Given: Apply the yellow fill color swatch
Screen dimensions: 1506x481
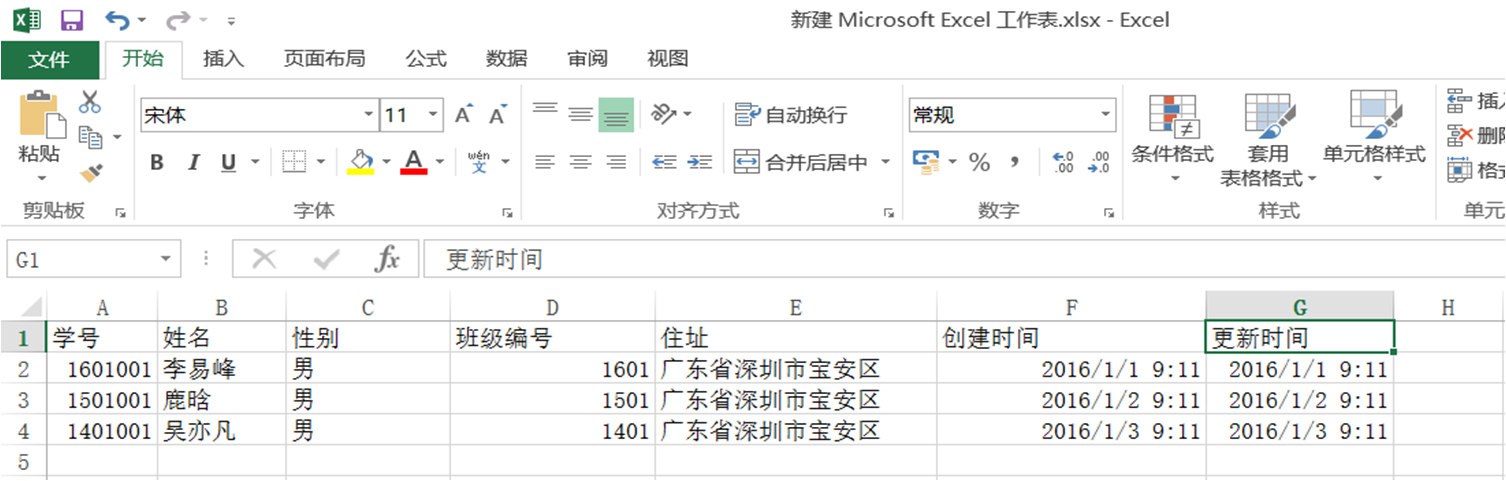Looking at the screenshot, I should coord(360,162).
